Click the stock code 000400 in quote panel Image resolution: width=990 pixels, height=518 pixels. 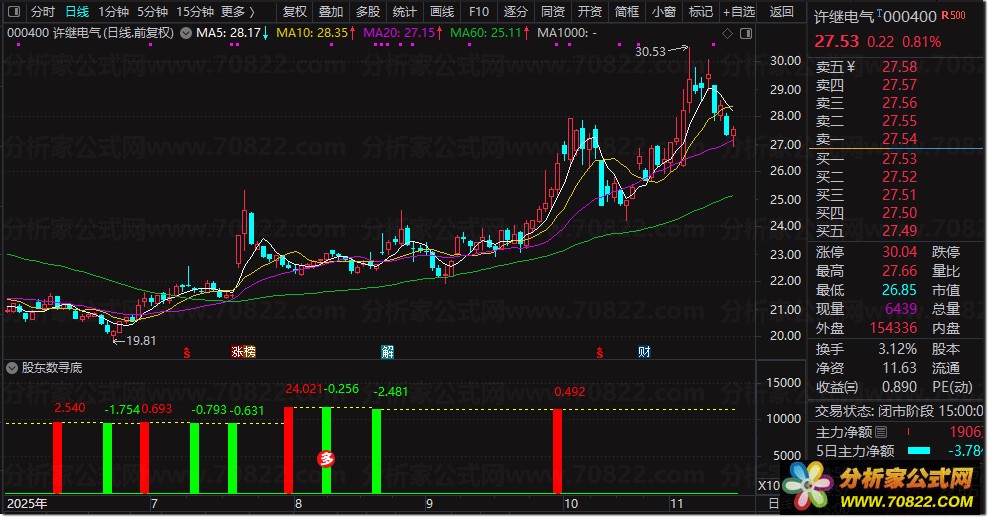910,16
